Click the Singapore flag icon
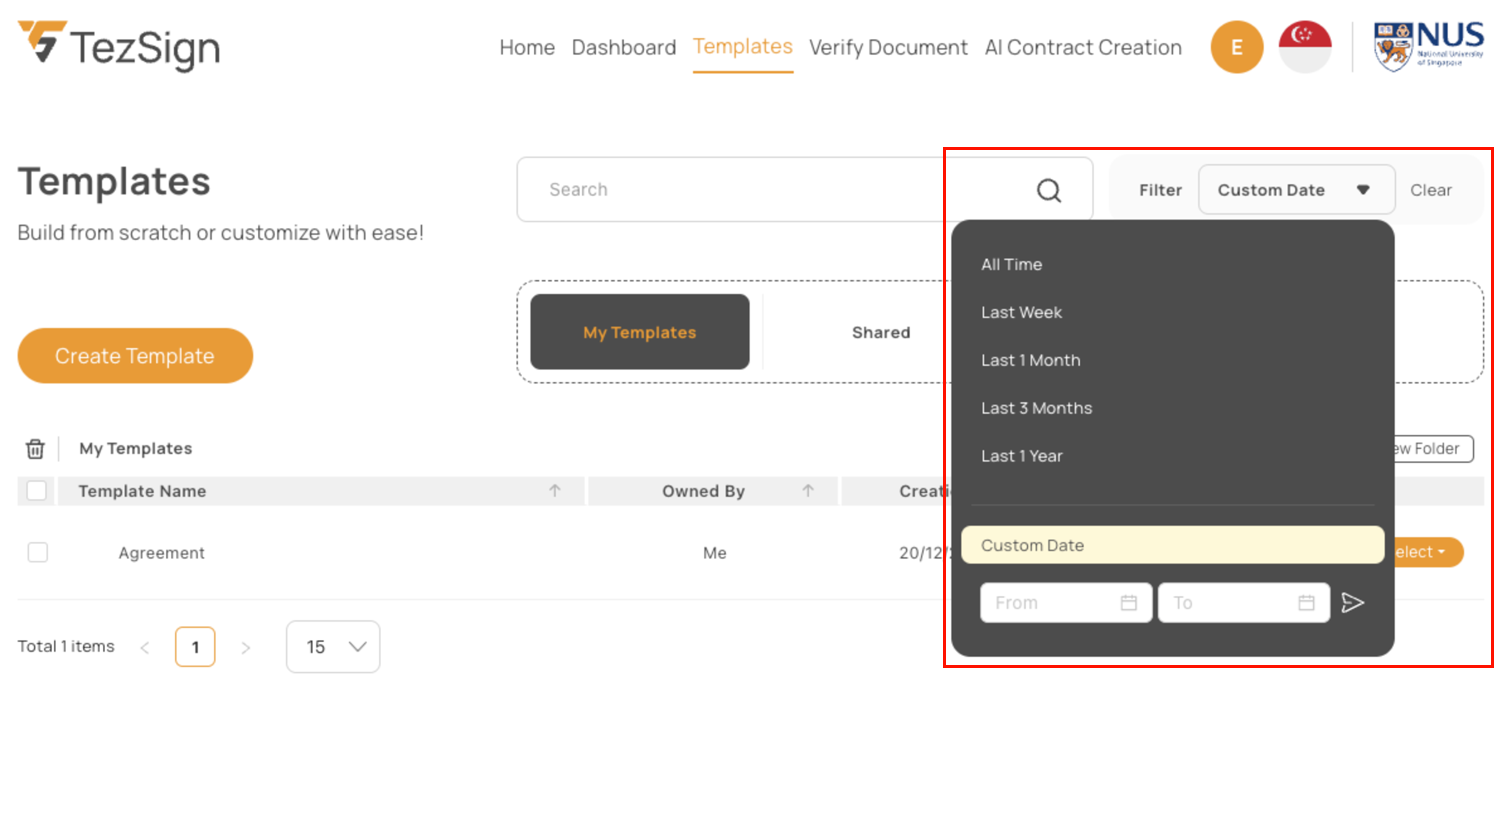The width and height of the screenshot is (1500, 837). tap(1305, 47)
